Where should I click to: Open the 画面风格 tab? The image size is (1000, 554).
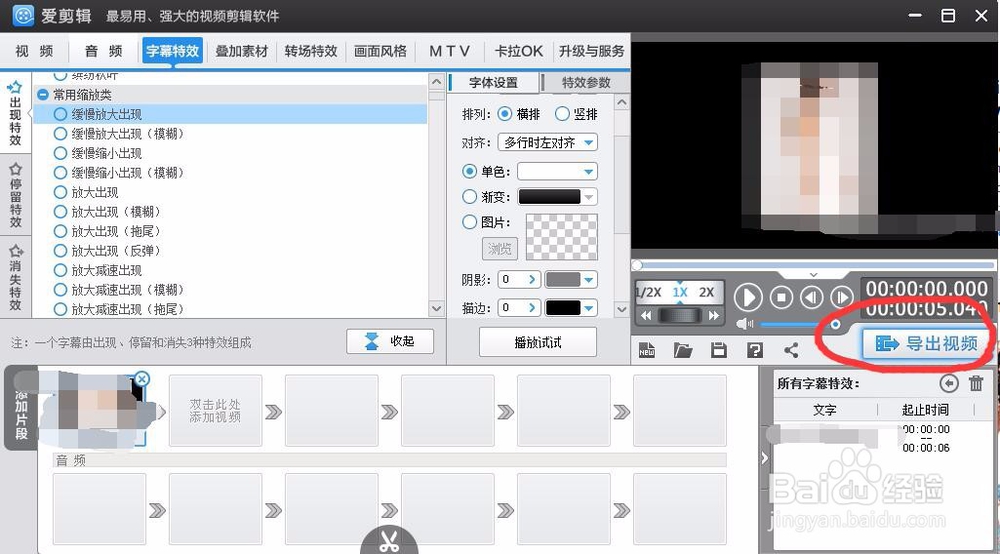[380, 51]
